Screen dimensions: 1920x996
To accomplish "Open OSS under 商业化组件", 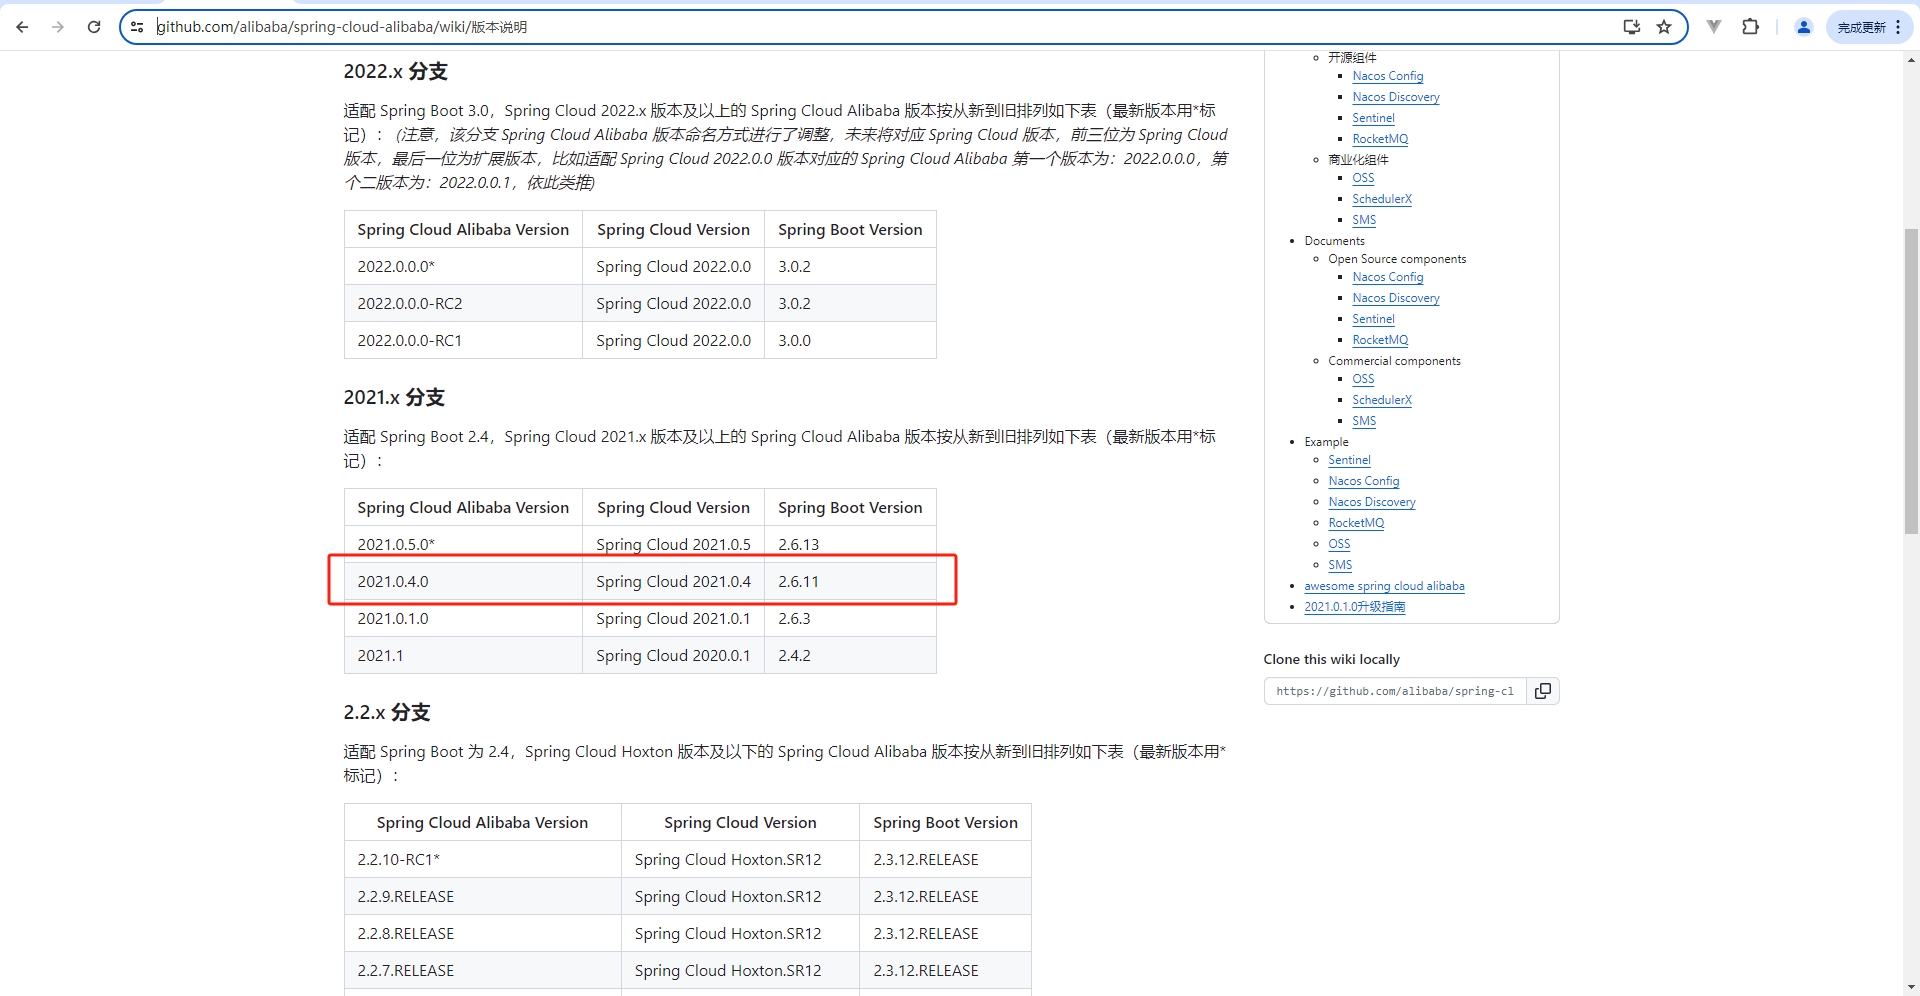I will [x=1363, y=178].
